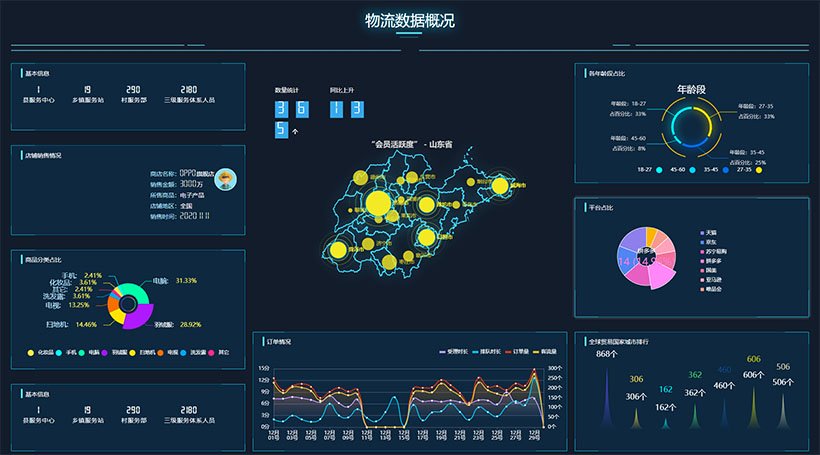Image resolution: width=820 pixels, height=455 pixels.
Task: Click the Weihai city bubble on map
Action: click(x=500, y=185)
